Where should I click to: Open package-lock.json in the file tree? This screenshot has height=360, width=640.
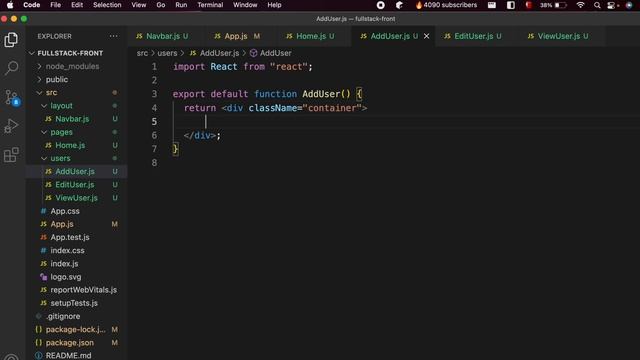[76, 329]
